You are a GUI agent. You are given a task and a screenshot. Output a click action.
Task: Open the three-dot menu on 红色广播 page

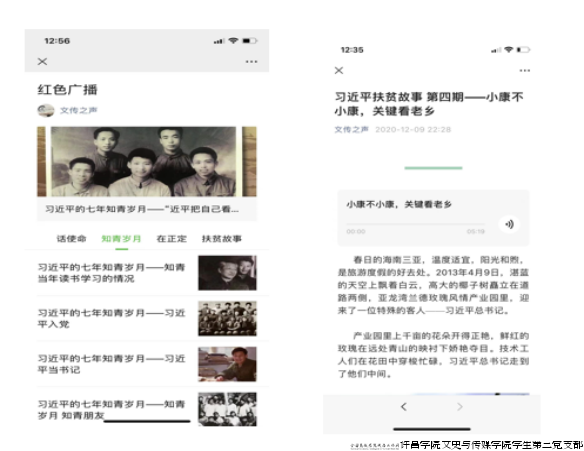click(x=251, y=61)
